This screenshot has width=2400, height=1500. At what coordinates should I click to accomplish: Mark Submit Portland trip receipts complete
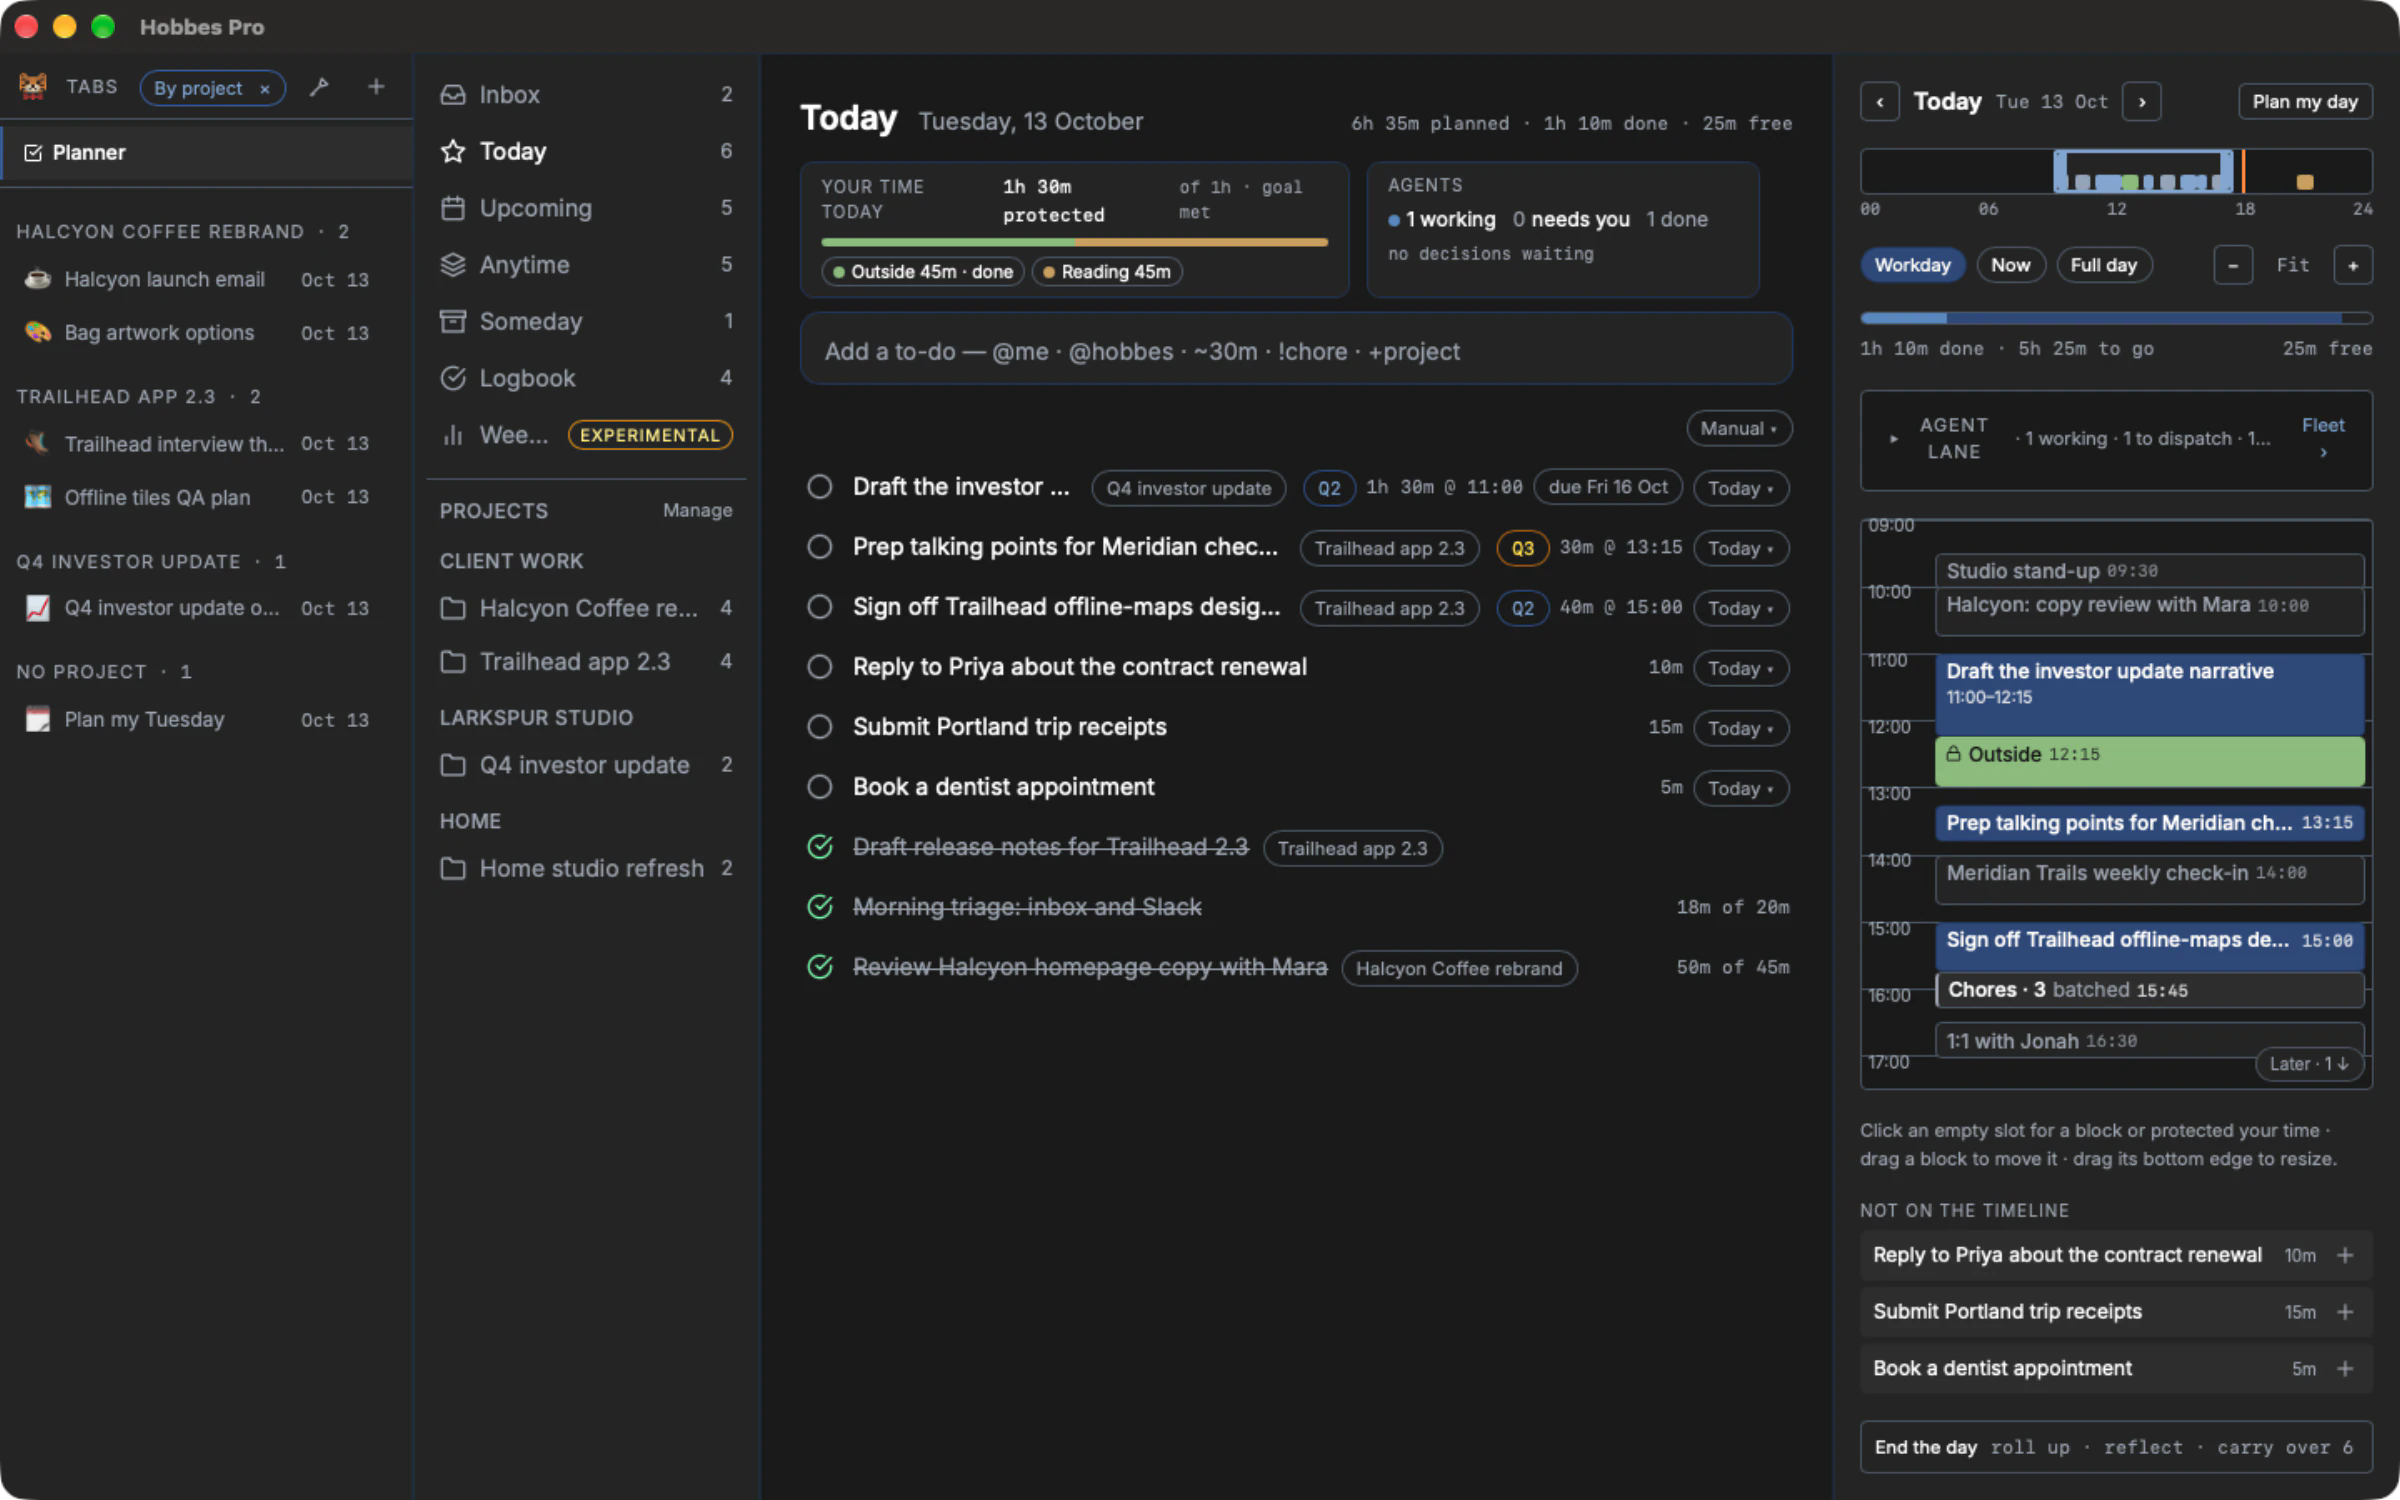[x=820, y=727]
